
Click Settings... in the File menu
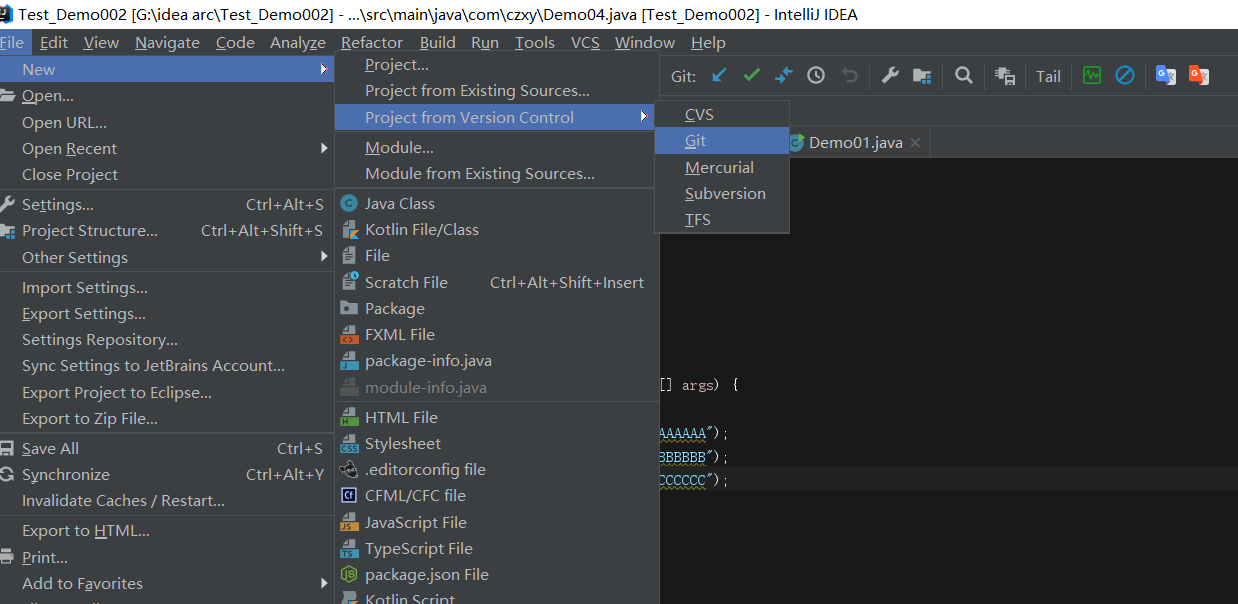coord(166,204)
